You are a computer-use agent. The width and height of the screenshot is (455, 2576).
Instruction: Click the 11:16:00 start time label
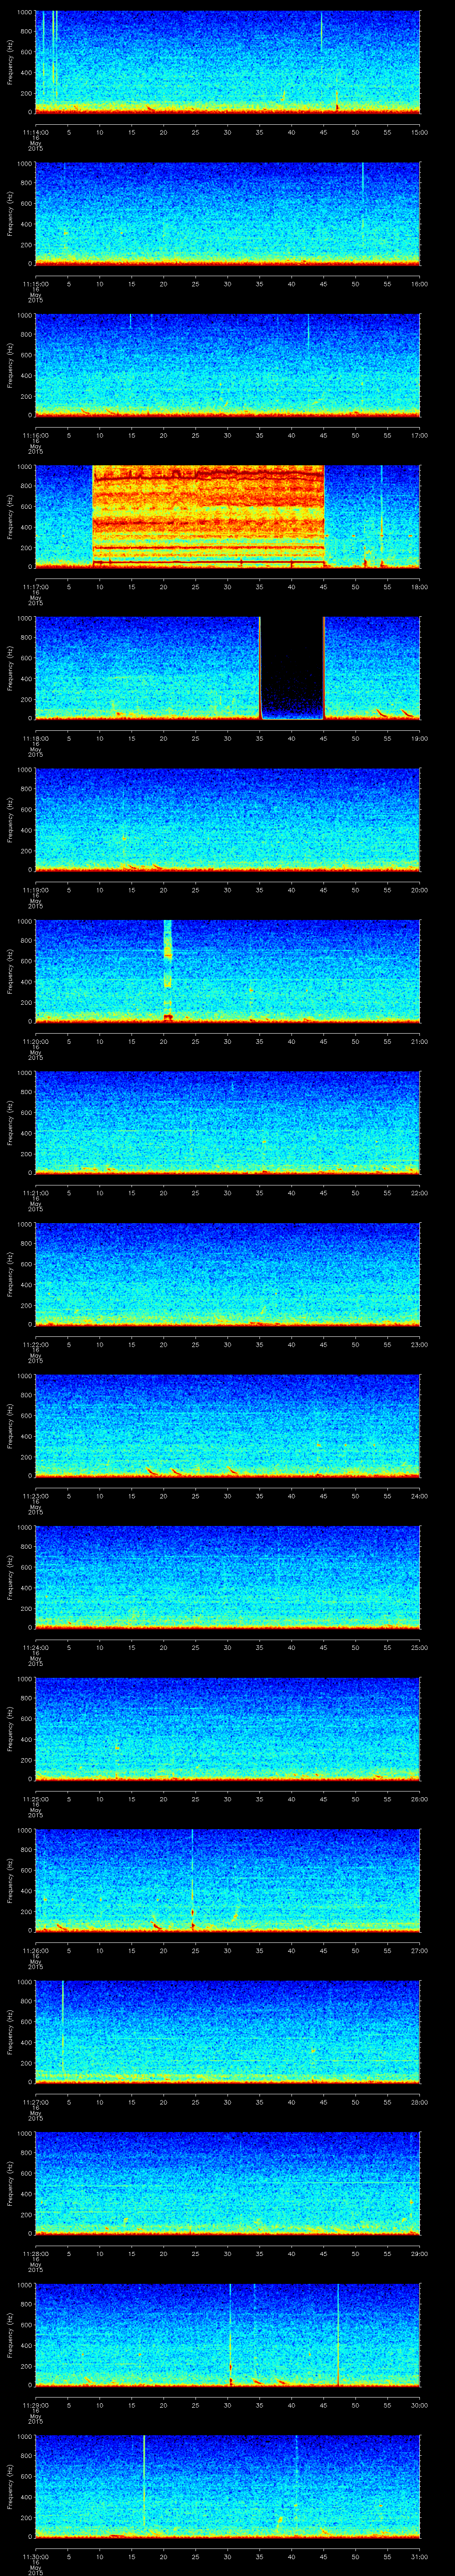coord(35,435)
